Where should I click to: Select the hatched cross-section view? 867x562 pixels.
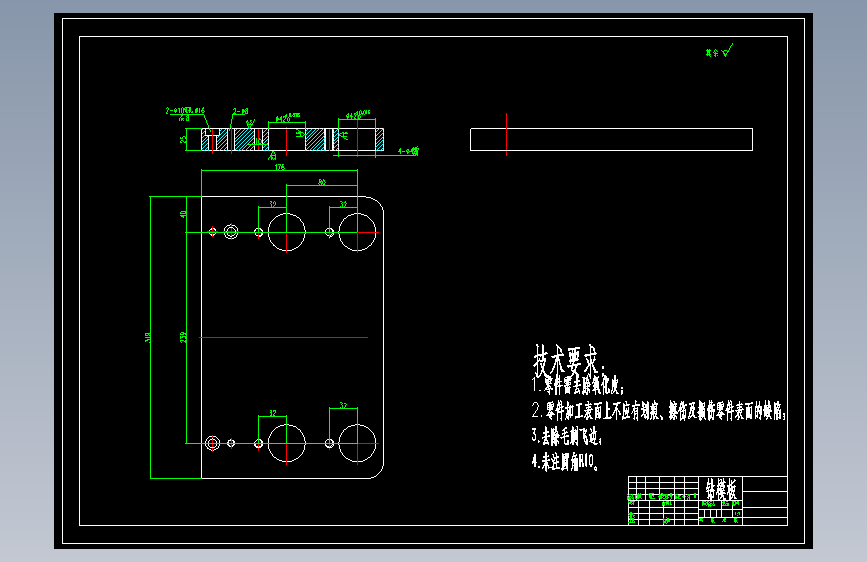click(x=293, y=139)
